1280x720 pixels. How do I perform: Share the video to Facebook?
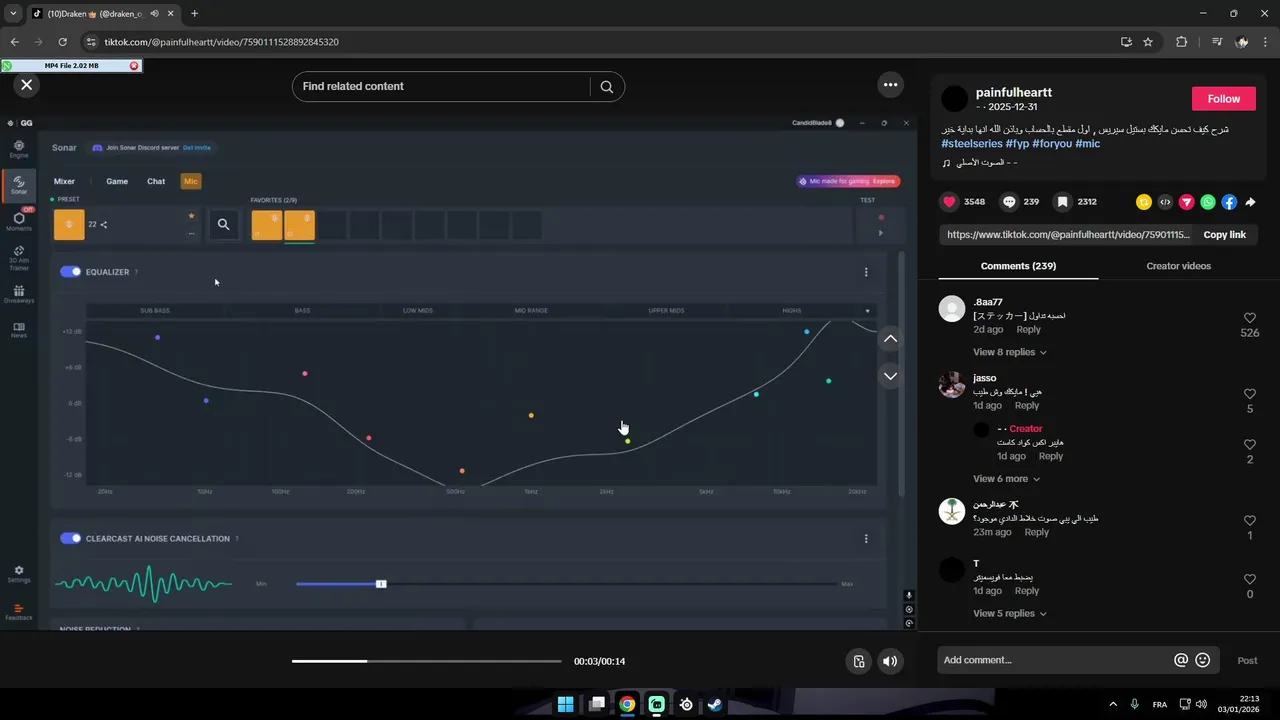[1229, 202]
